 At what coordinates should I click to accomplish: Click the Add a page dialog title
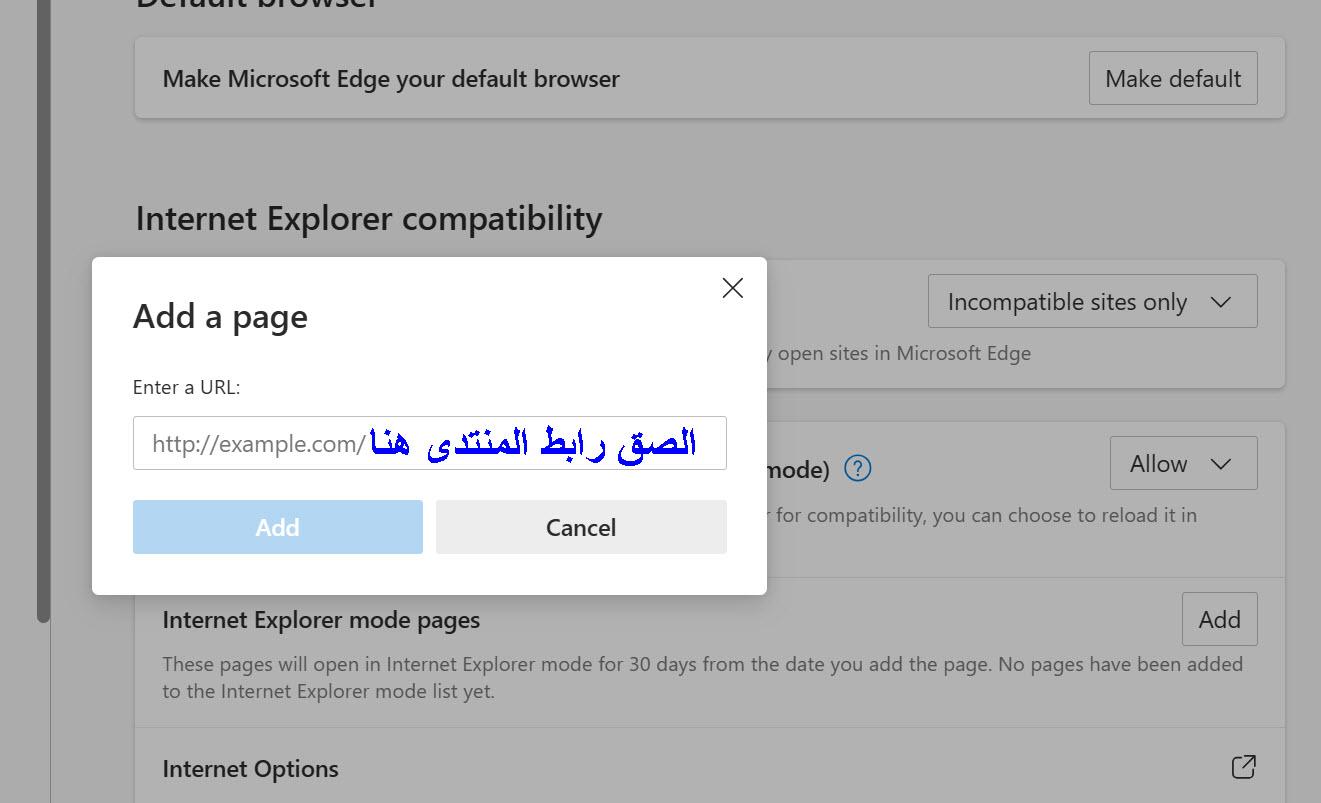(x=220, y=317)
